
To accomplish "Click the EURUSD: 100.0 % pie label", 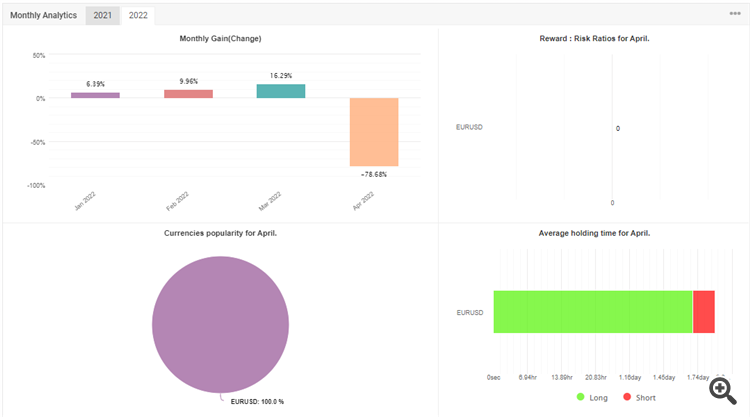I will click(x=257, y=402).
